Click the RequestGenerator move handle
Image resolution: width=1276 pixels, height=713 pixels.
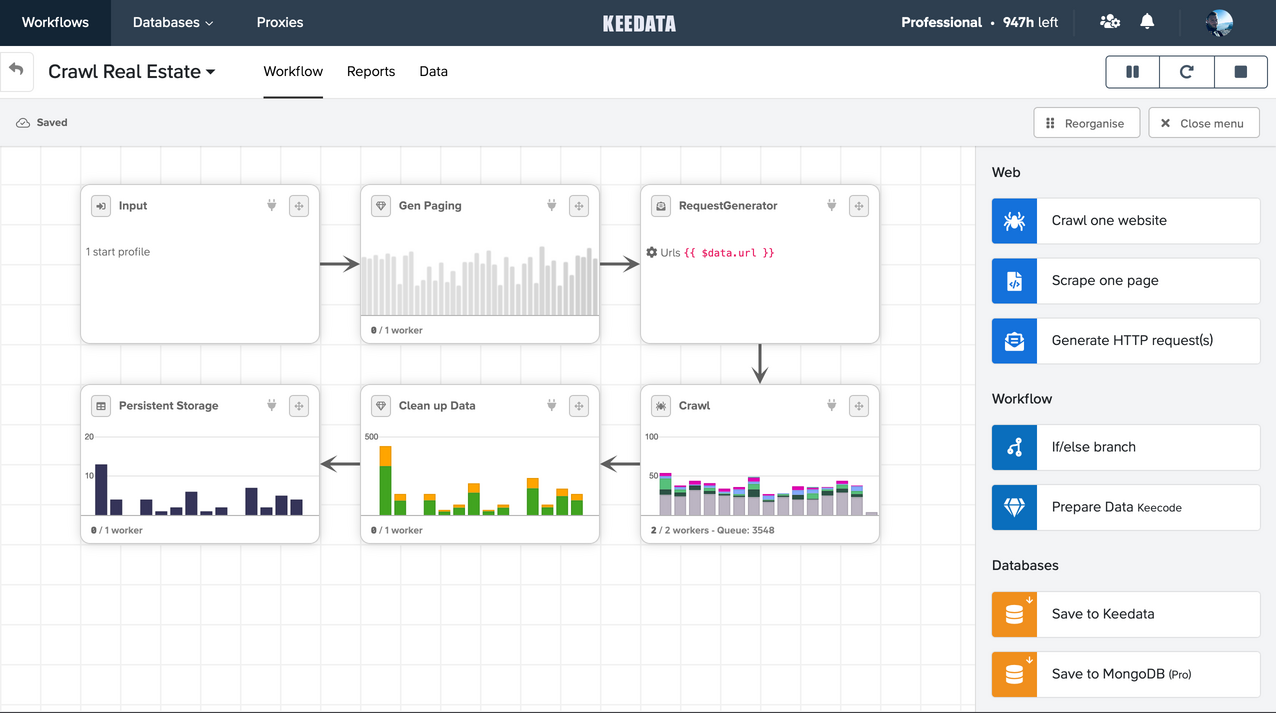tap(859, 206)
